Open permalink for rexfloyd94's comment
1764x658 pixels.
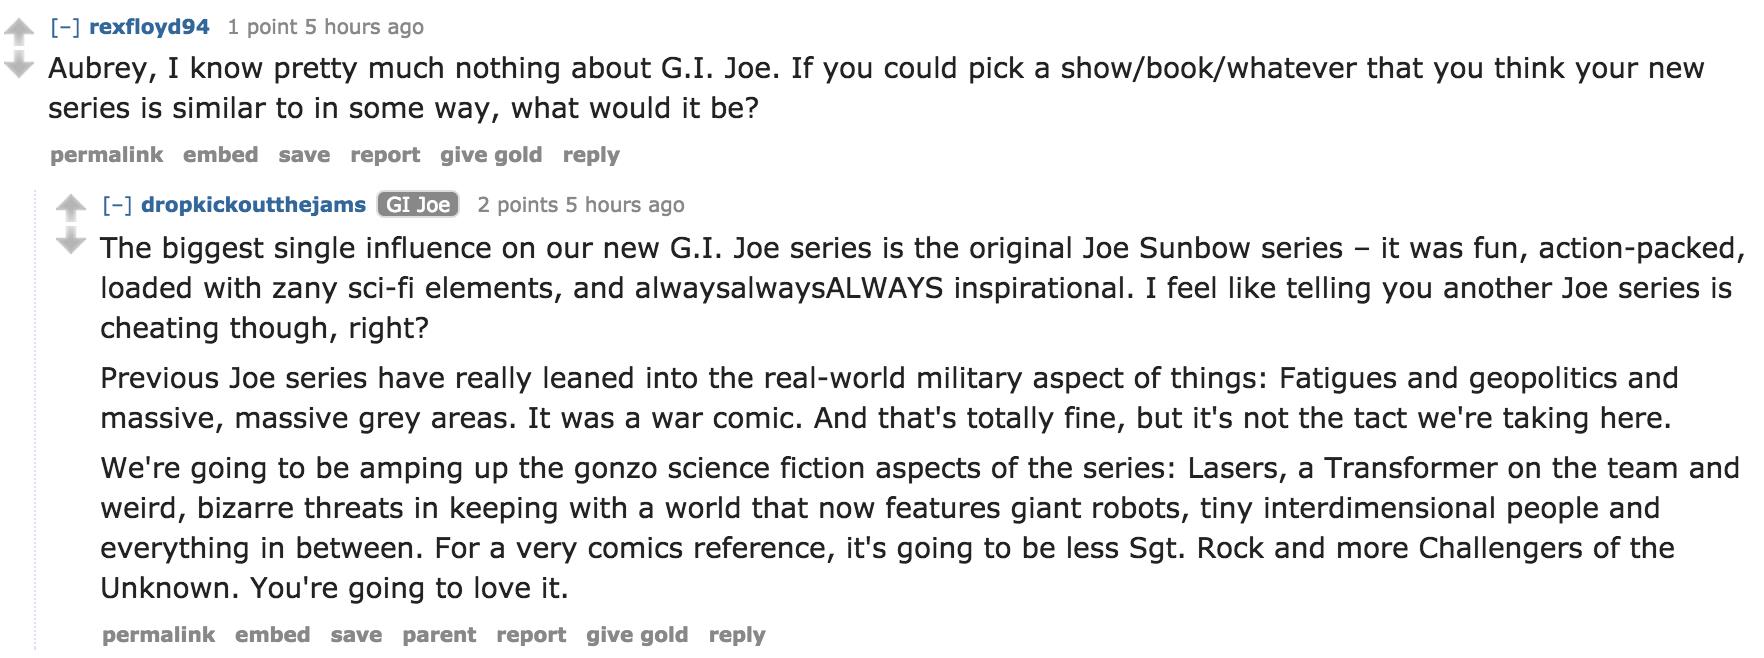(106, 155)
